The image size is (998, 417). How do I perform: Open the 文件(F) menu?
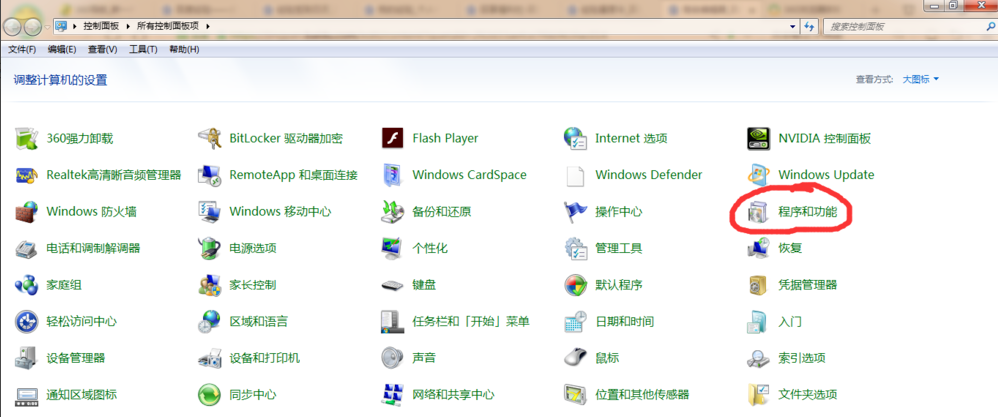(x=22, y=50)
